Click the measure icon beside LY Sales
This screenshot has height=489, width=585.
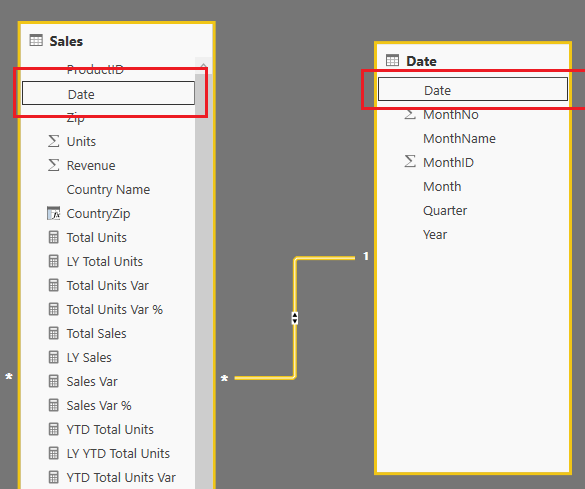coord(54,357)
